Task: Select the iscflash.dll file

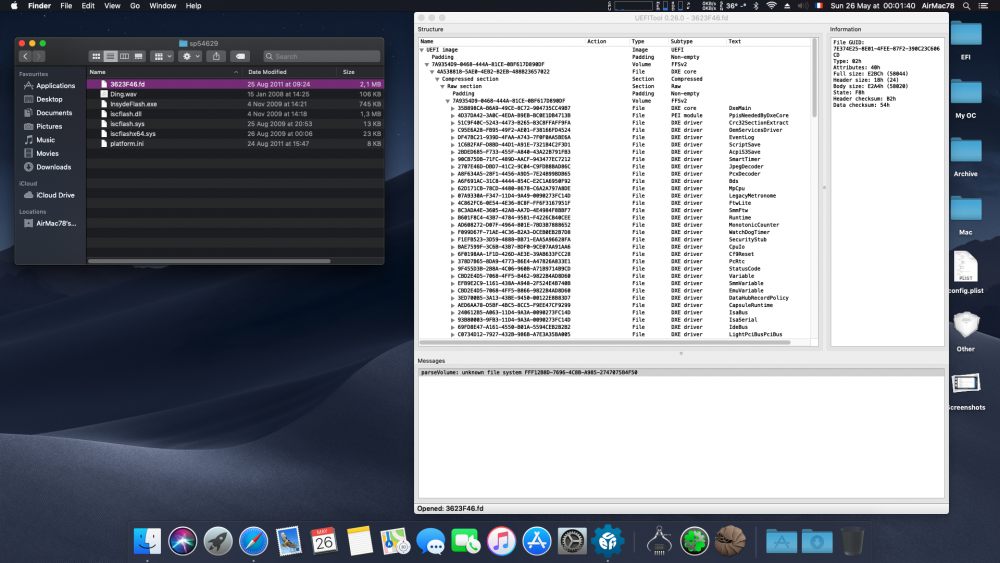Action: [235, 113]
